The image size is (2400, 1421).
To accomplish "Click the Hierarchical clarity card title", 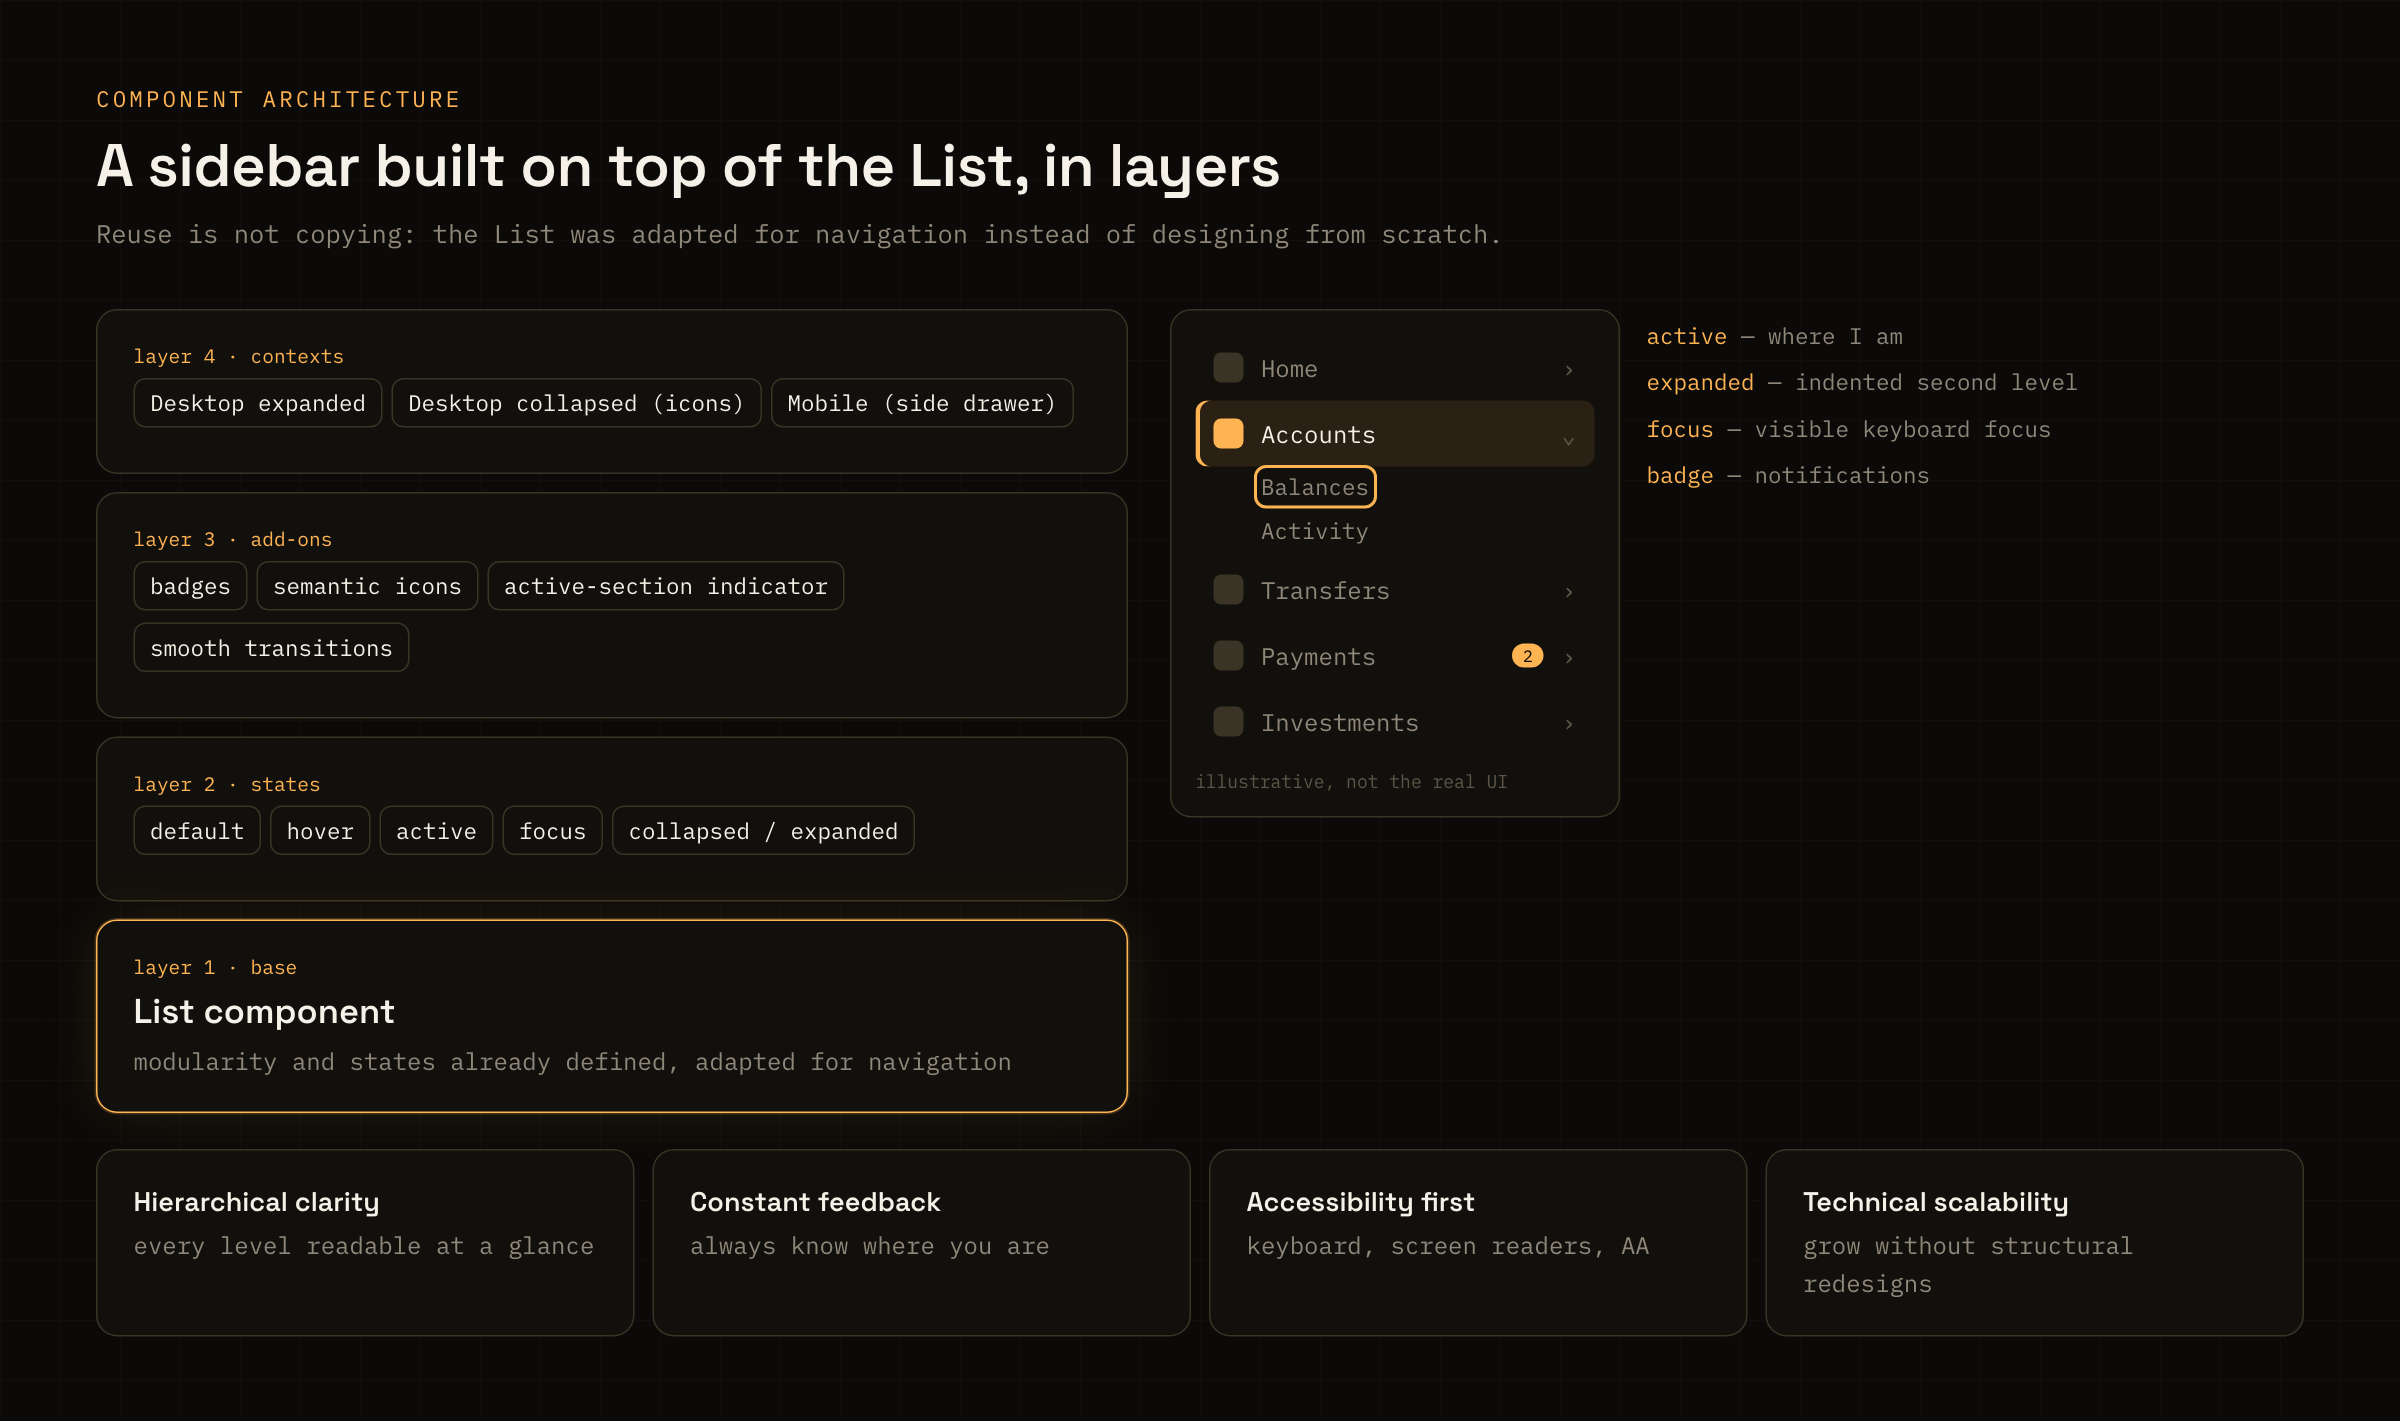I will click(x=257, y=1202).
